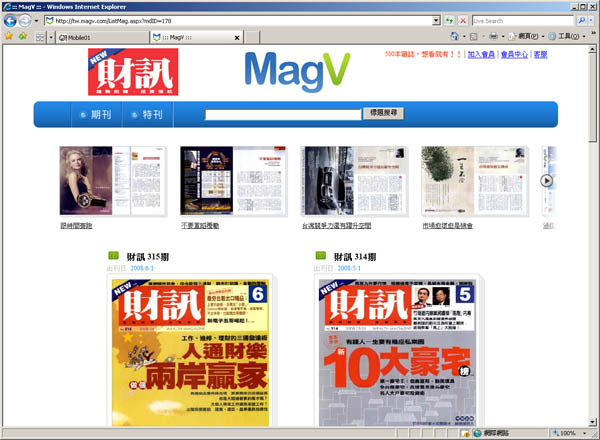The height and width of the screenshot is (440, 600).
Task: Click the address bar URL field
Action: [x=239, y=21]
